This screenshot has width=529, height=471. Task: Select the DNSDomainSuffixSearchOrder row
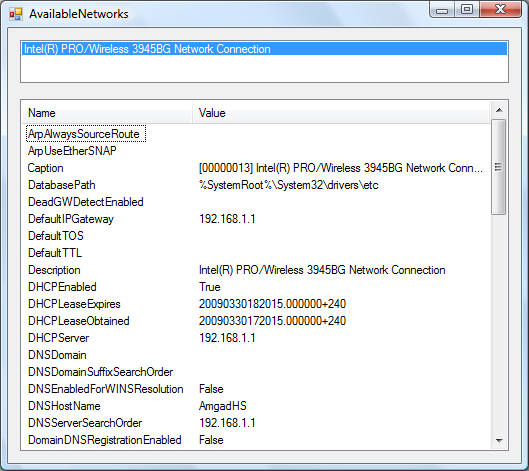tap(101, 371)
